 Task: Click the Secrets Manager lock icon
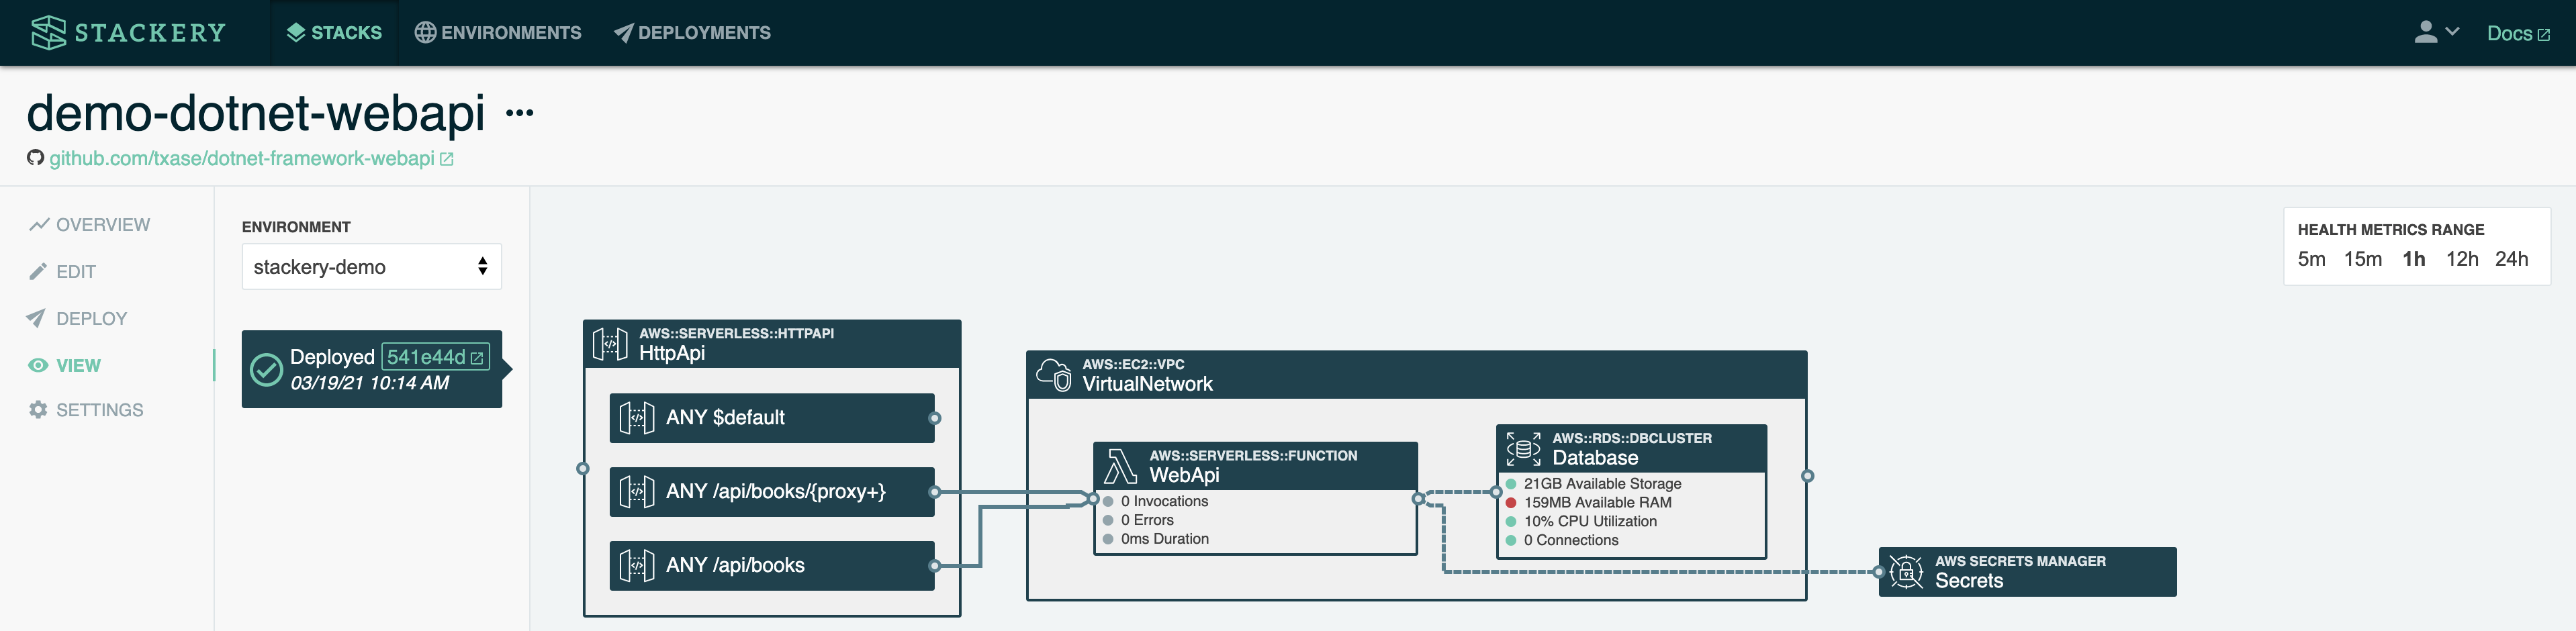point(1906,572)
